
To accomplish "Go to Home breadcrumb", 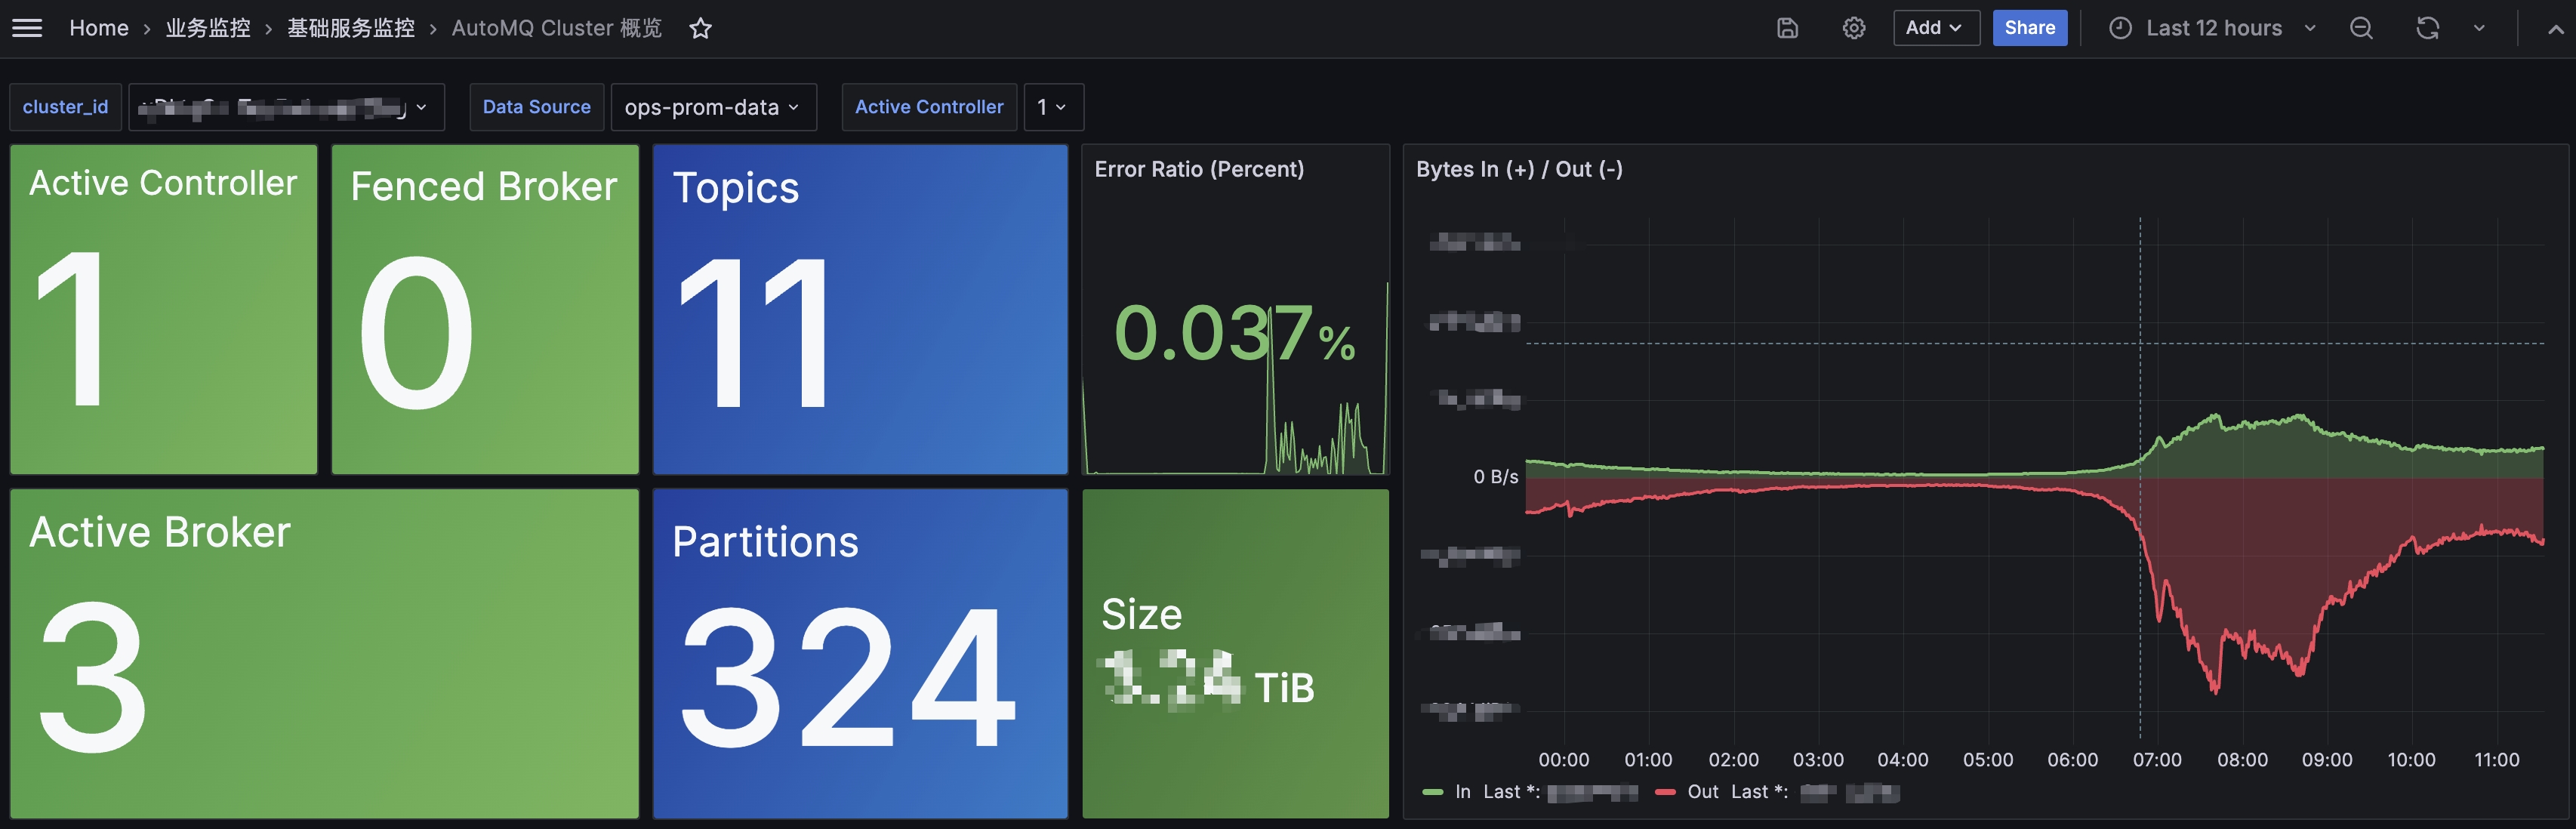I will click(98, 28).
